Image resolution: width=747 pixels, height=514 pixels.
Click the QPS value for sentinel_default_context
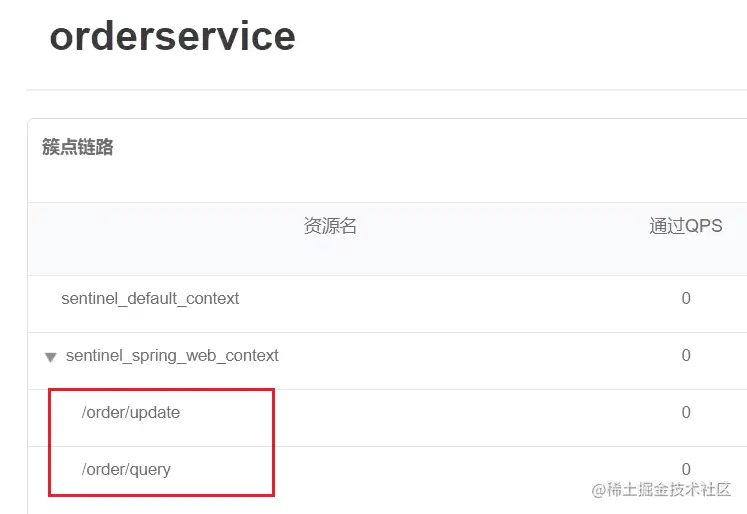[x=686, y=298]
